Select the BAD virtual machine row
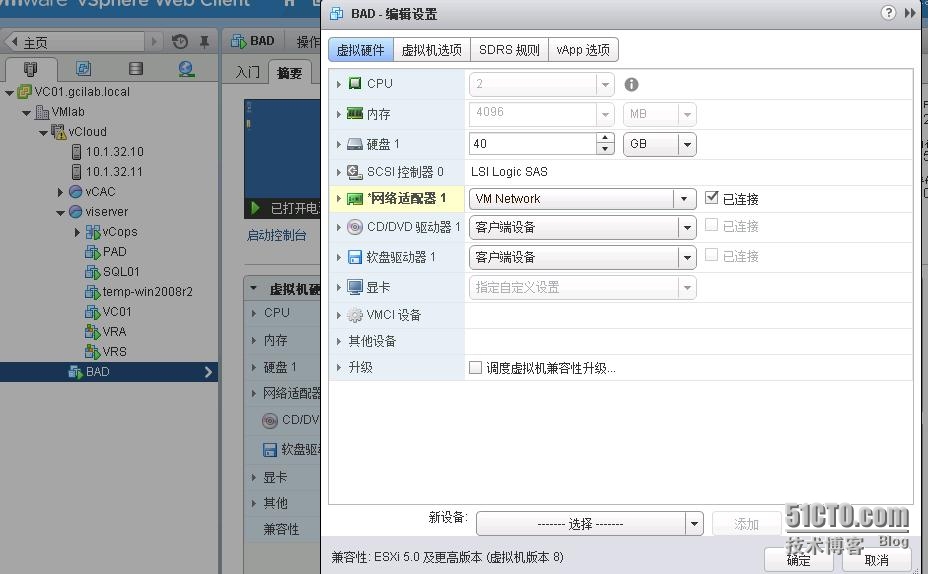This screenshot has width=928, height=574. 109,372
